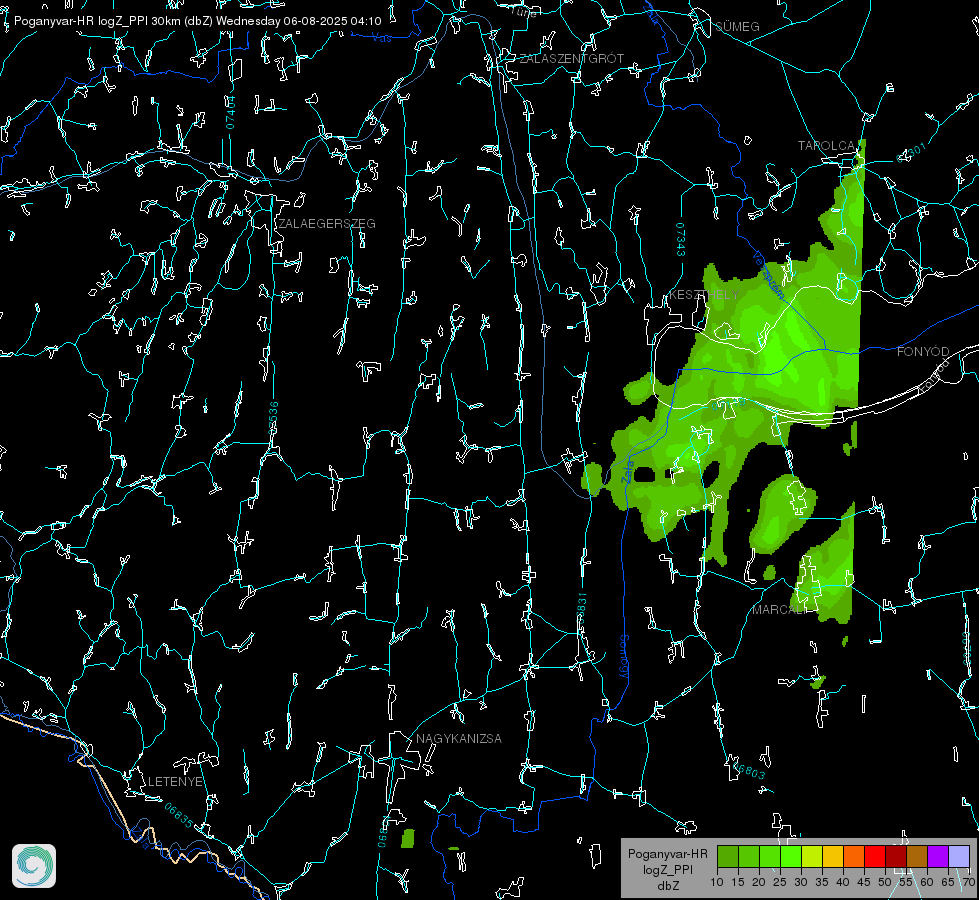Click the LETENYE city label
The image size is (979, 900).
175,781
